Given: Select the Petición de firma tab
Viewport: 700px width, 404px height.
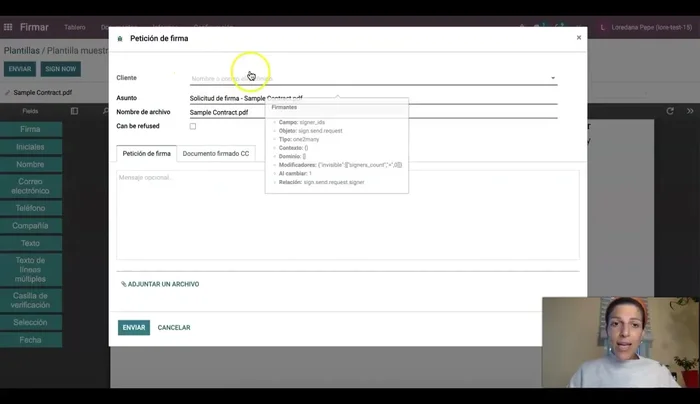Looking at the screenshot, I should 146,154.
